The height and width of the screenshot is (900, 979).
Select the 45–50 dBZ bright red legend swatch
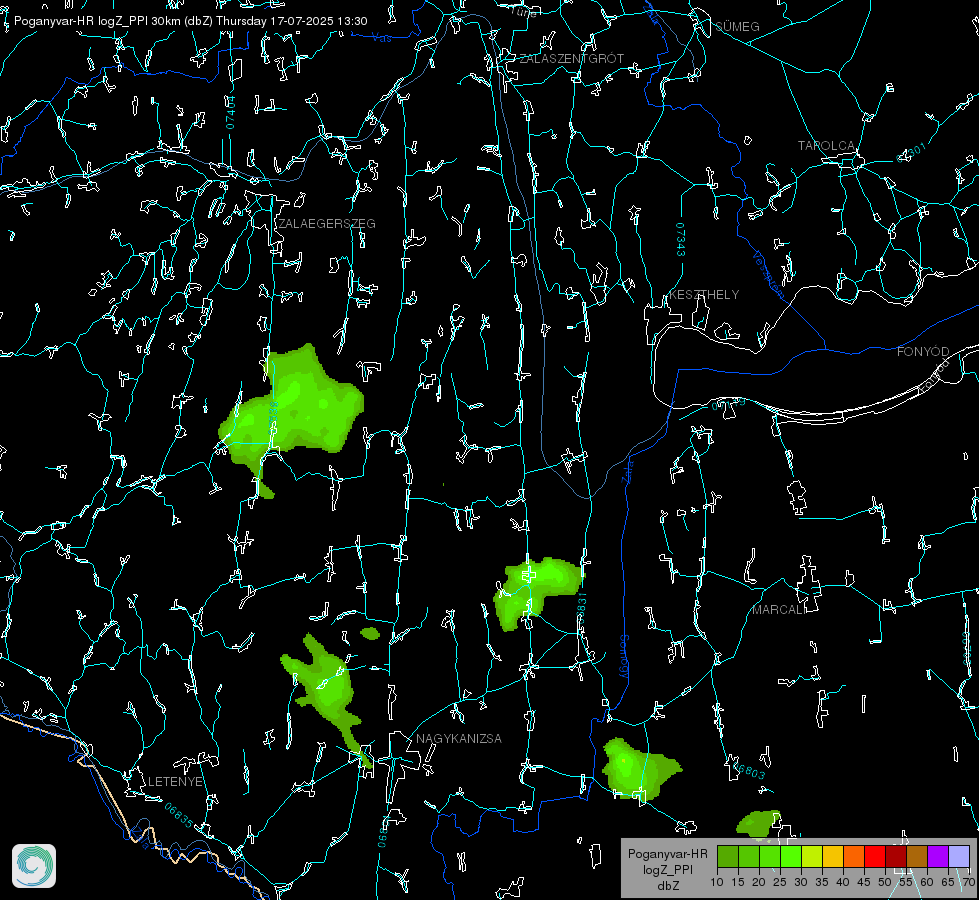click(x=875, y=857)
